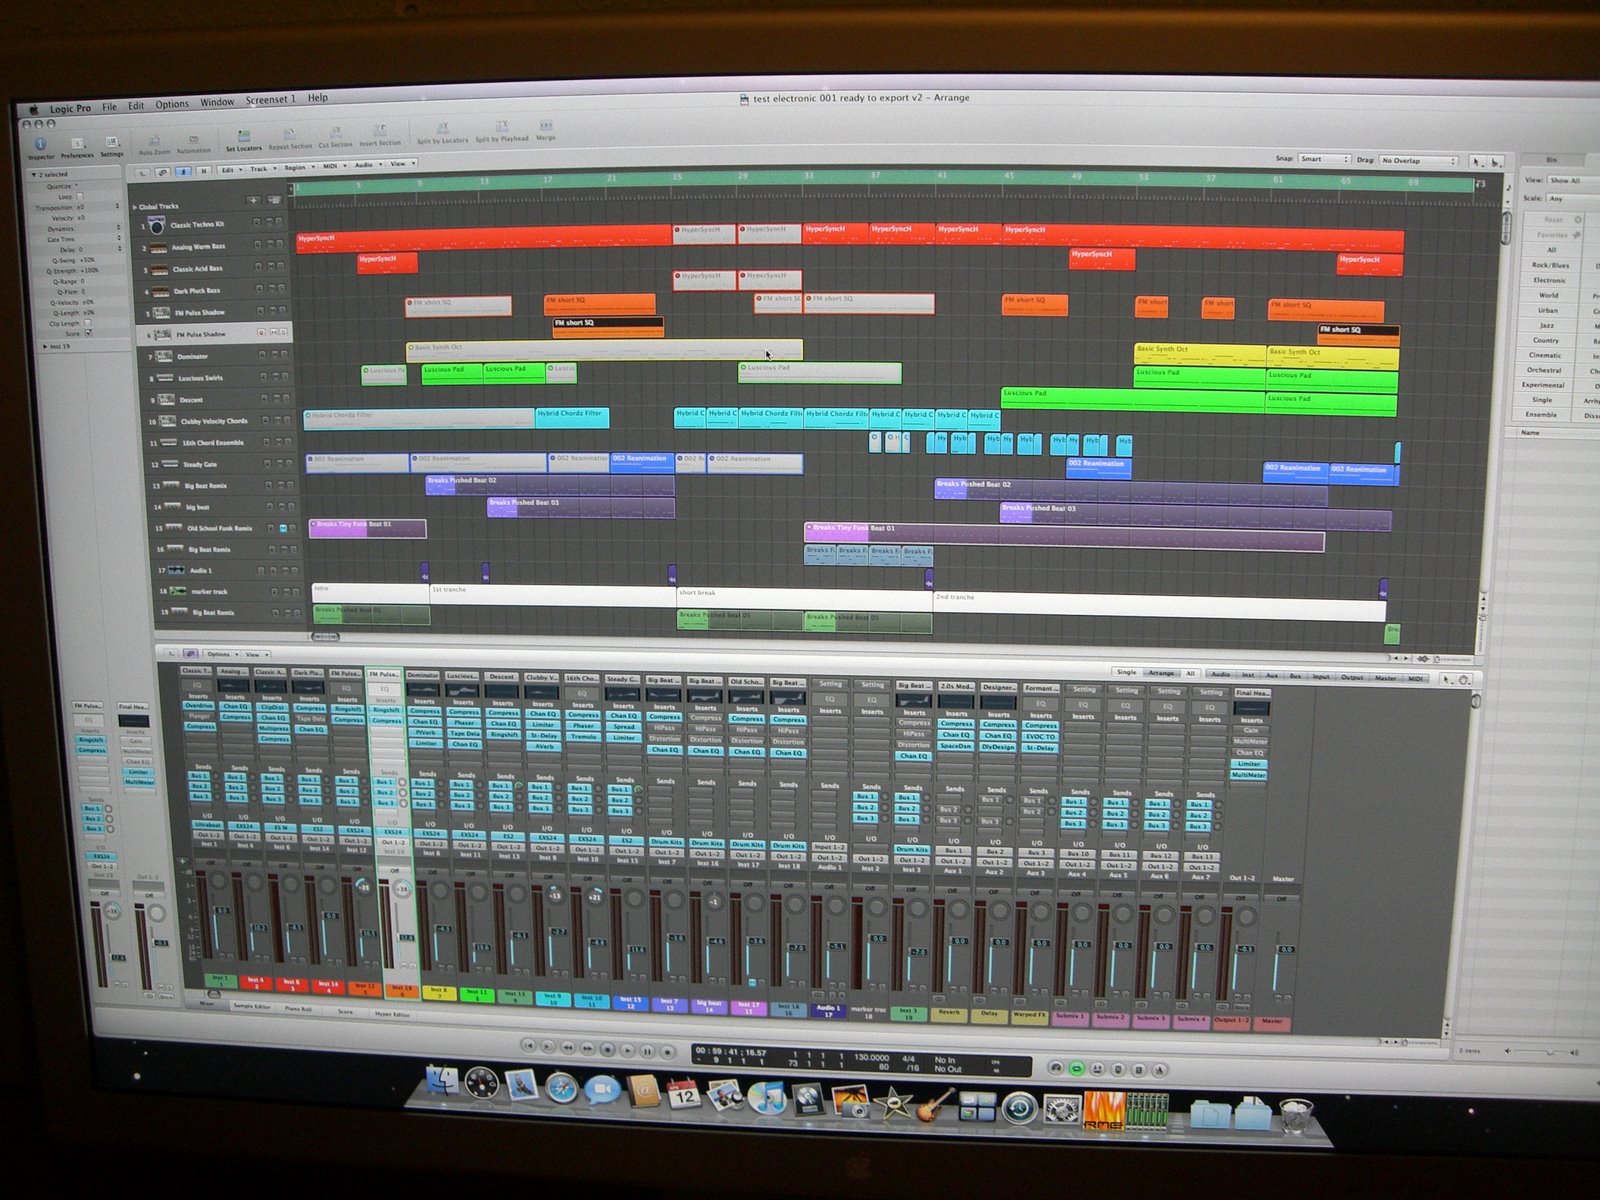Open the Drag No Overlap dropdown
The image size is (1600, 1200).
1419,161
